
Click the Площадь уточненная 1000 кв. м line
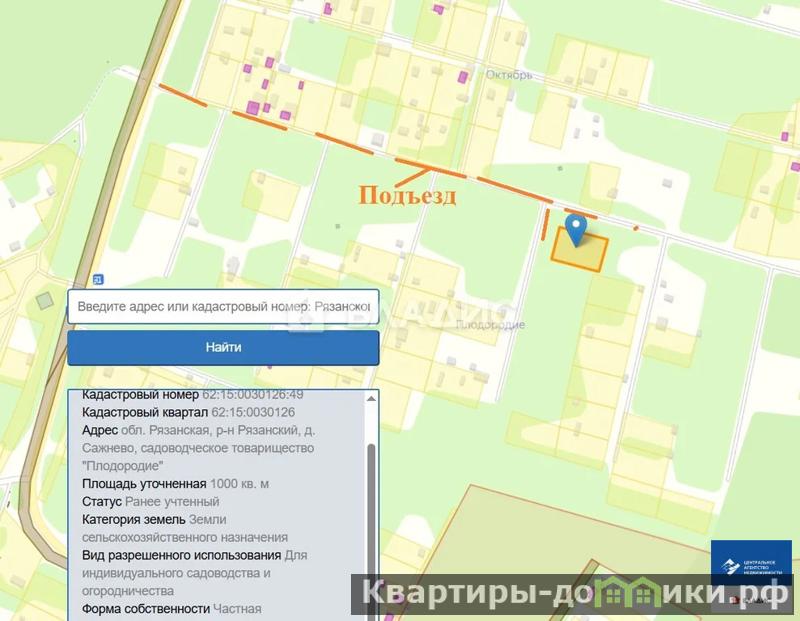click(175, 484)
